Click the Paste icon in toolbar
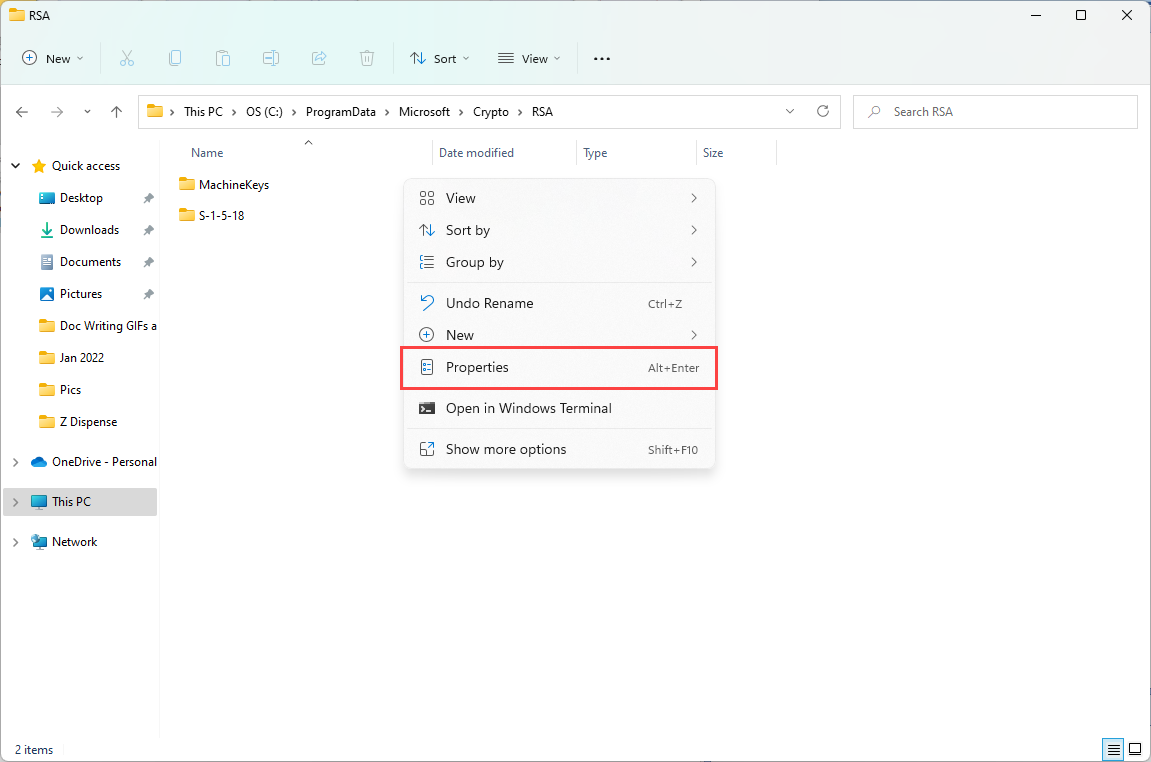This screenshot has width=1151, height=762. [223, 58]
